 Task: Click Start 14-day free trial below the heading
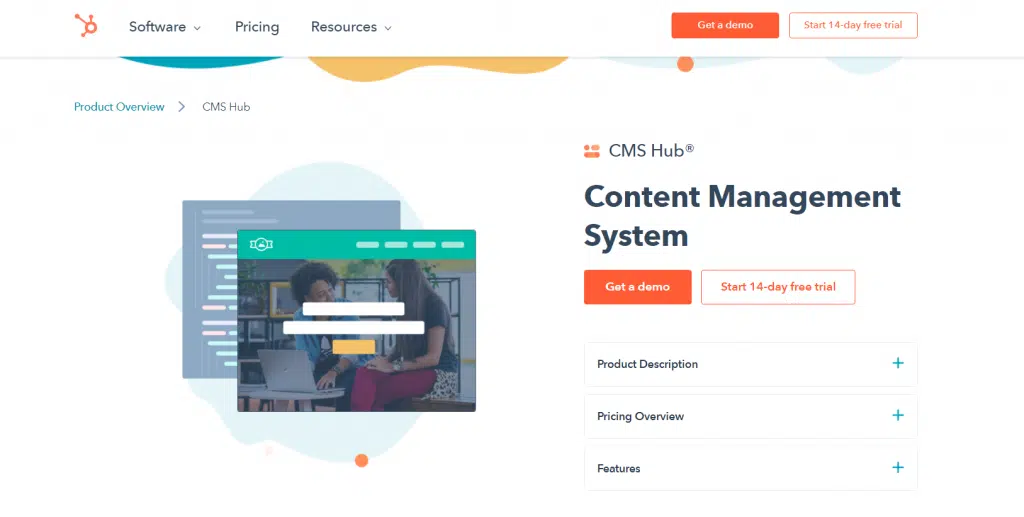[778, 287]
